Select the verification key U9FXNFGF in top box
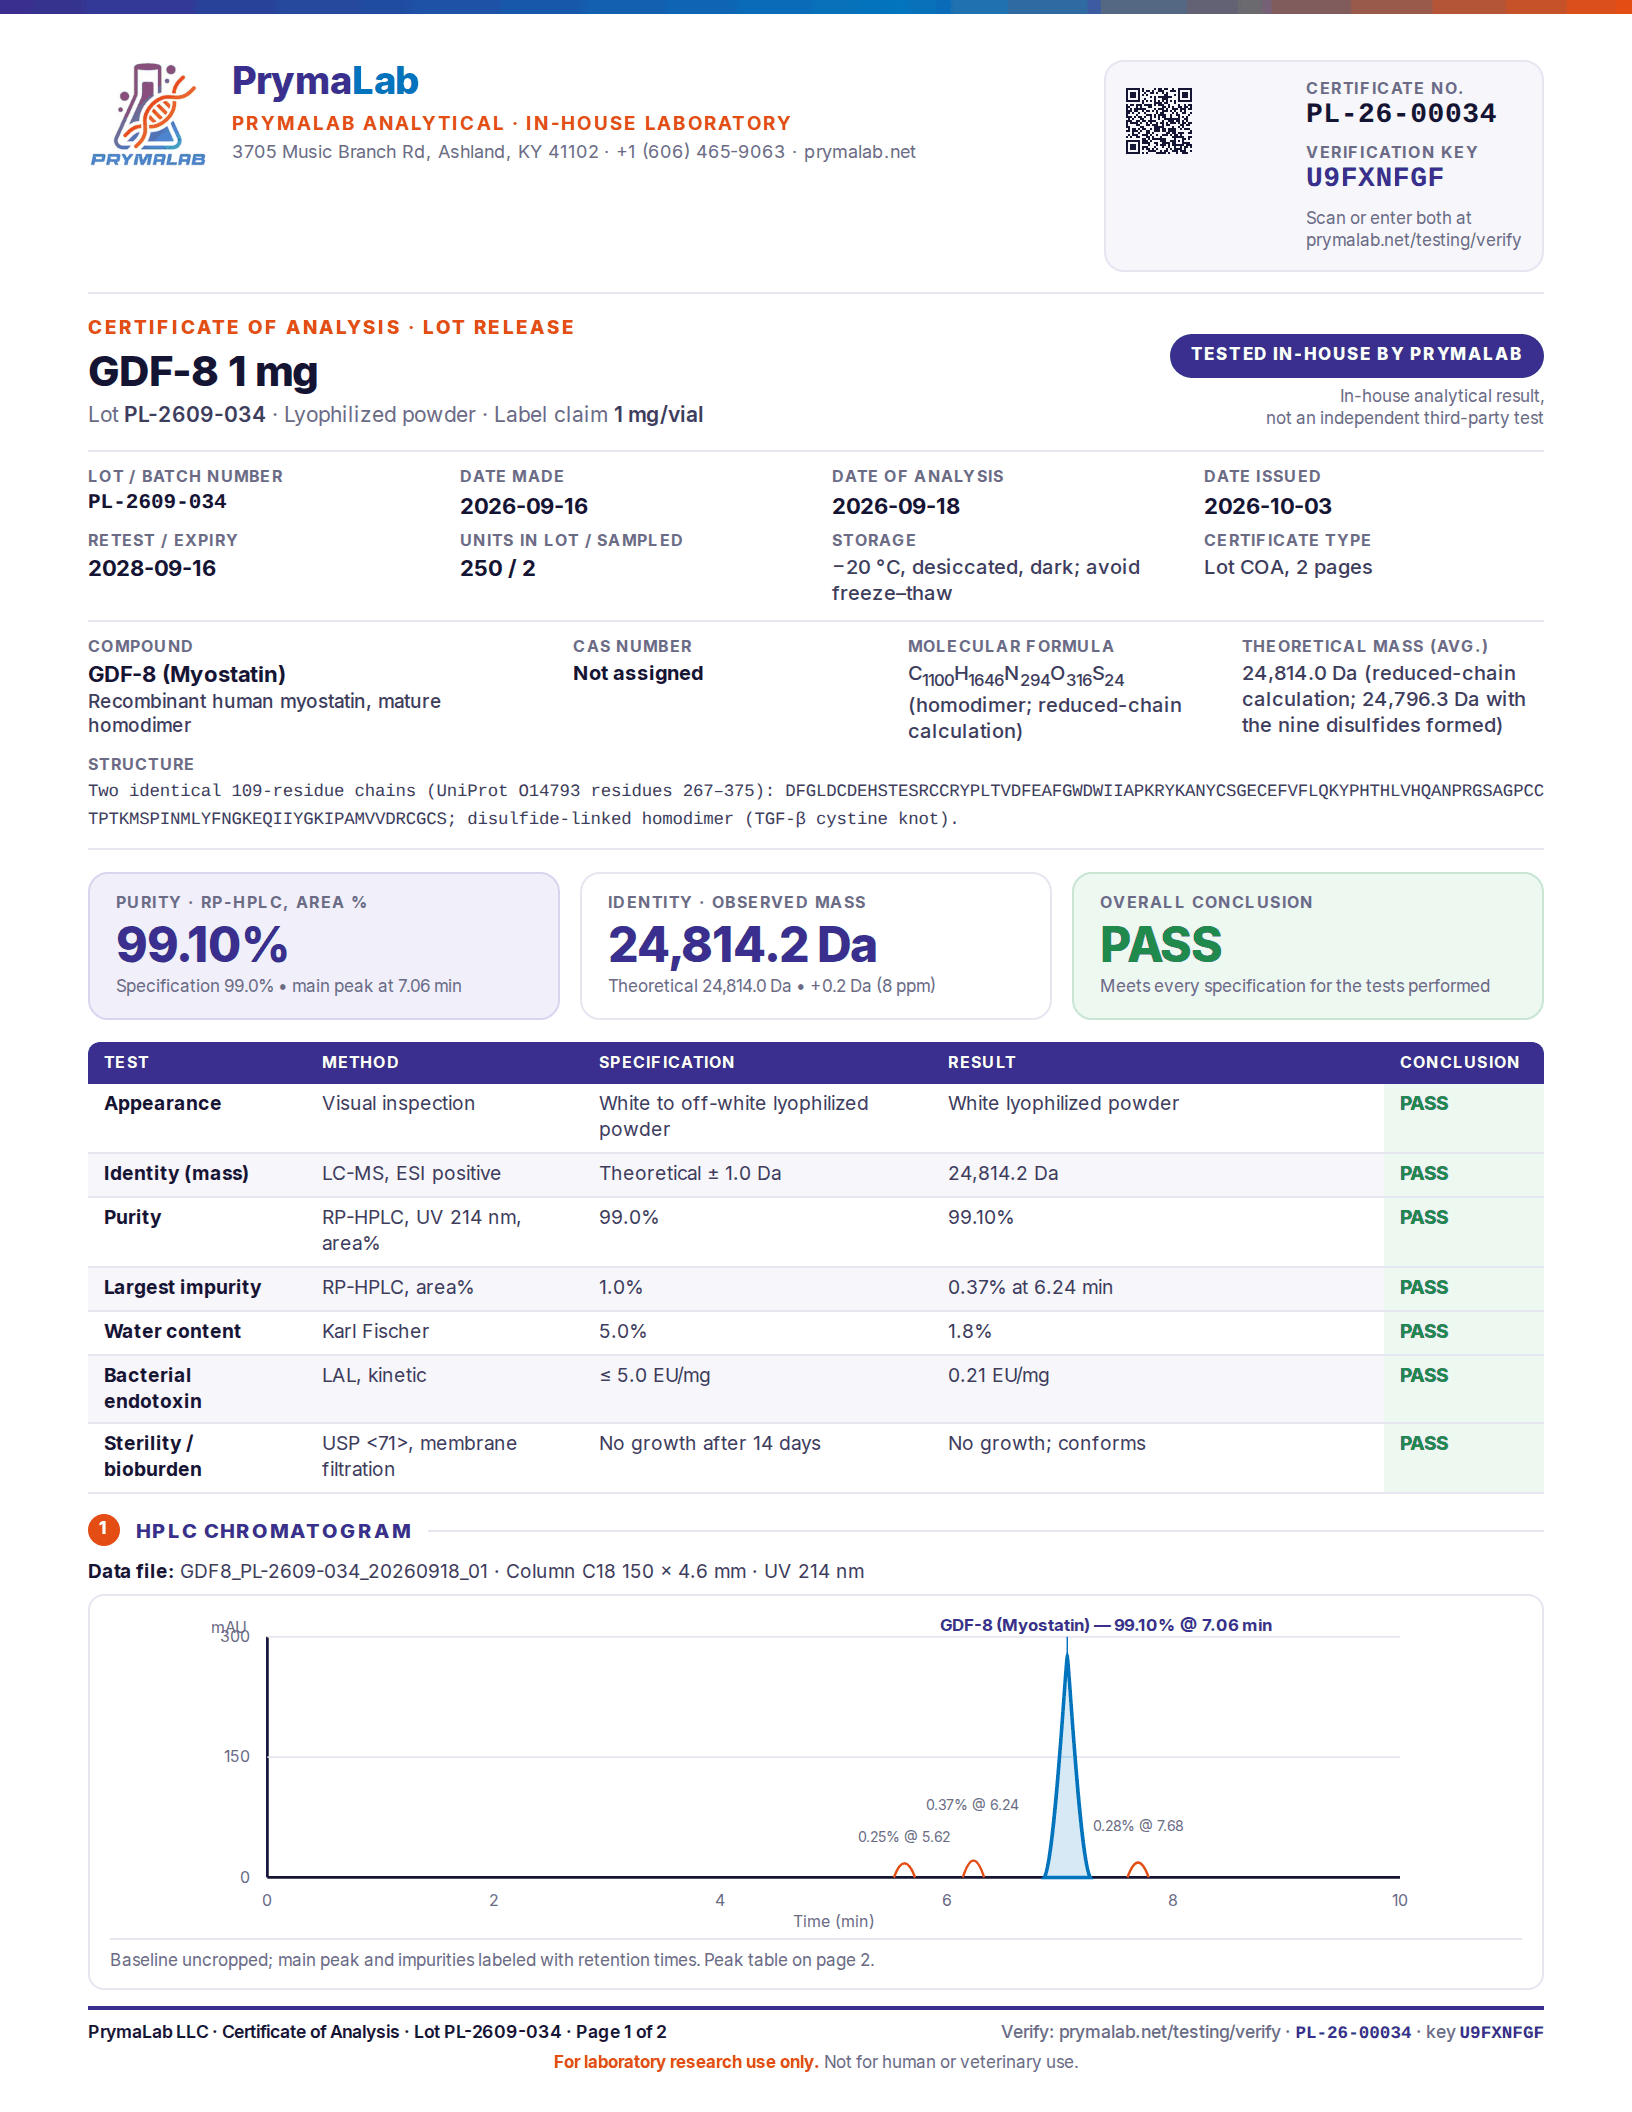Screen dimensions: 1632x2112 click(x=1375, y=178)
